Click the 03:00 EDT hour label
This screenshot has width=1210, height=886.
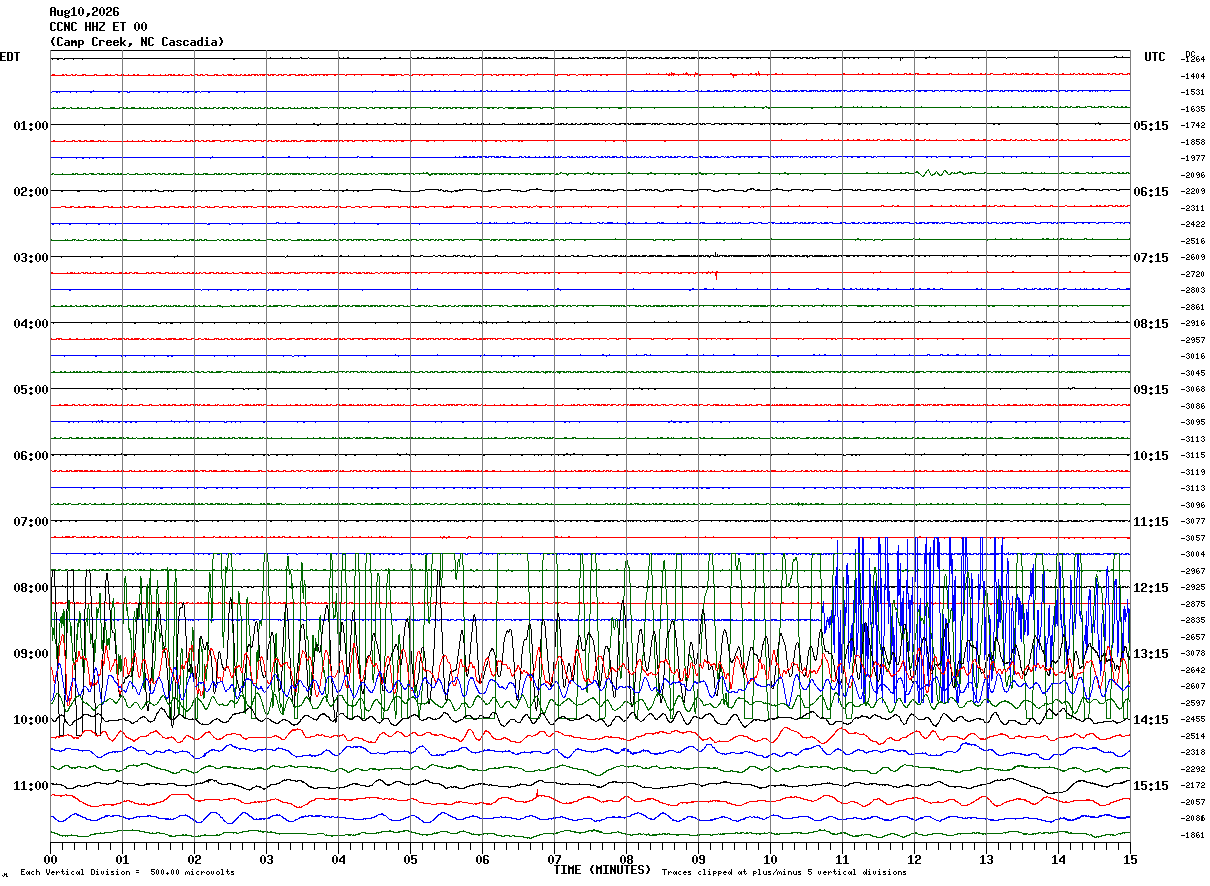pos(31,258)
